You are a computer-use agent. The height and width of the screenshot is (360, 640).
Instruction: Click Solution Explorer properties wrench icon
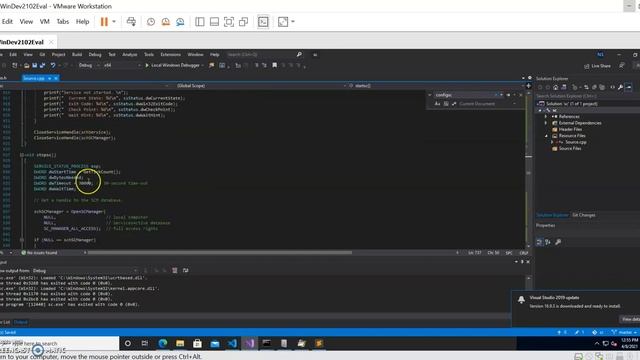pyautogui.click(x=620, y=87)
